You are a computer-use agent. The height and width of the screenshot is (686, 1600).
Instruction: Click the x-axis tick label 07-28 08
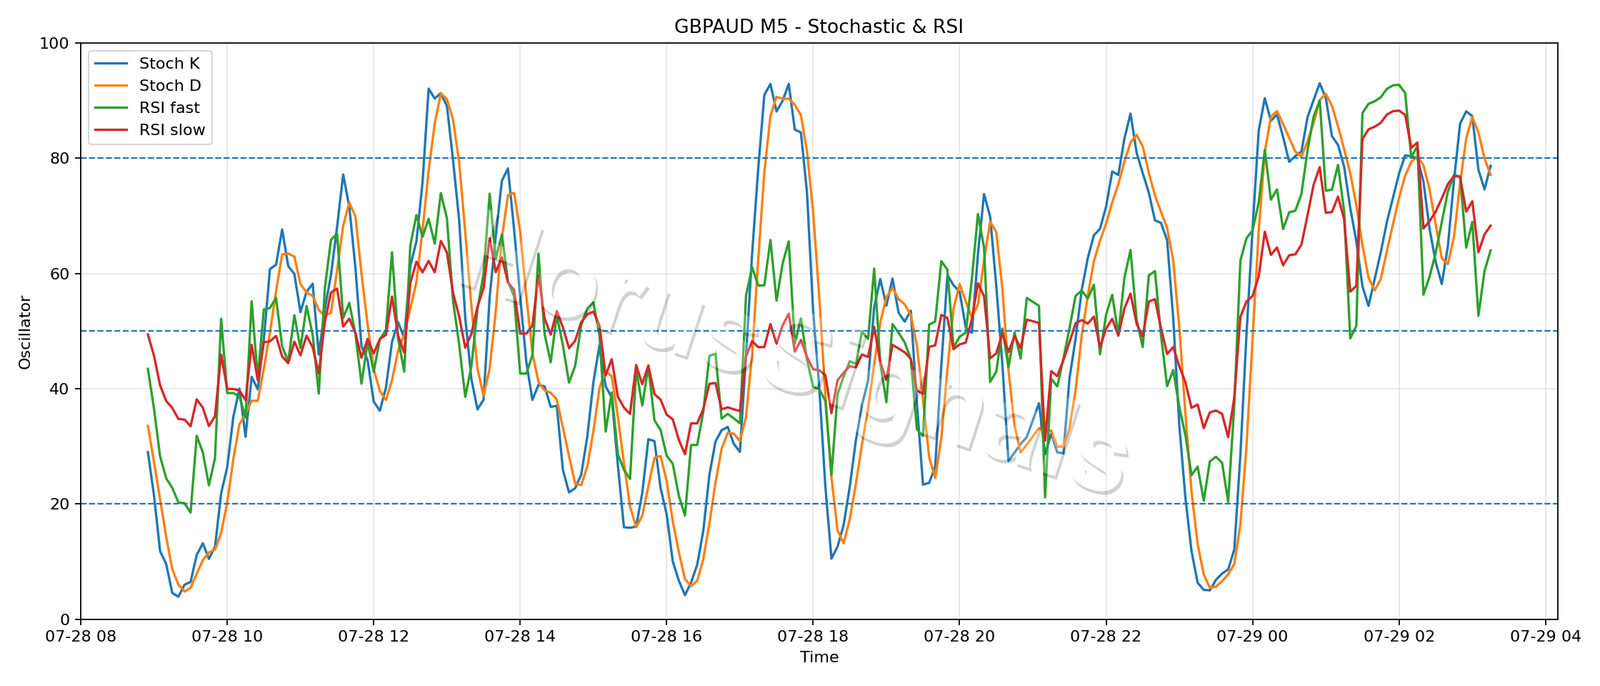point(80,636)
